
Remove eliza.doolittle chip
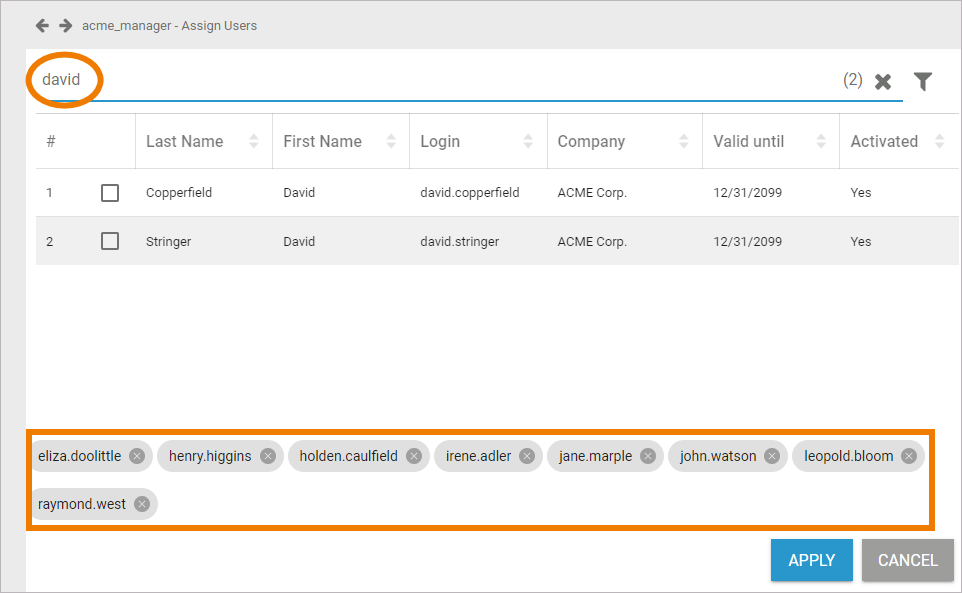coord(137,456)
